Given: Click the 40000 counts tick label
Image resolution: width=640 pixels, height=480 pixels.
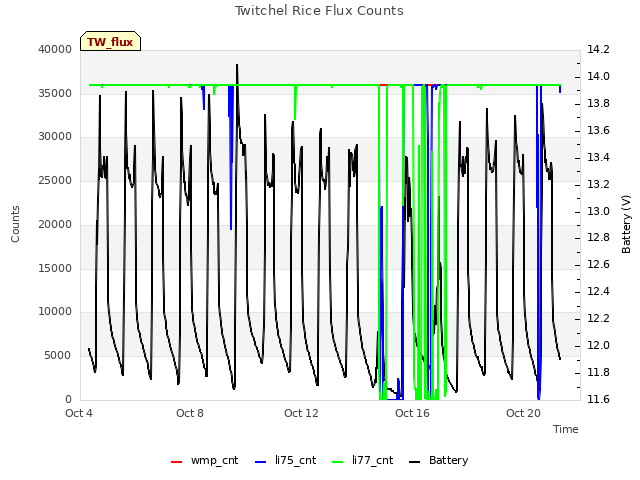Looking at the screenshot, I should pyautogui.click(x=55, y=49).
